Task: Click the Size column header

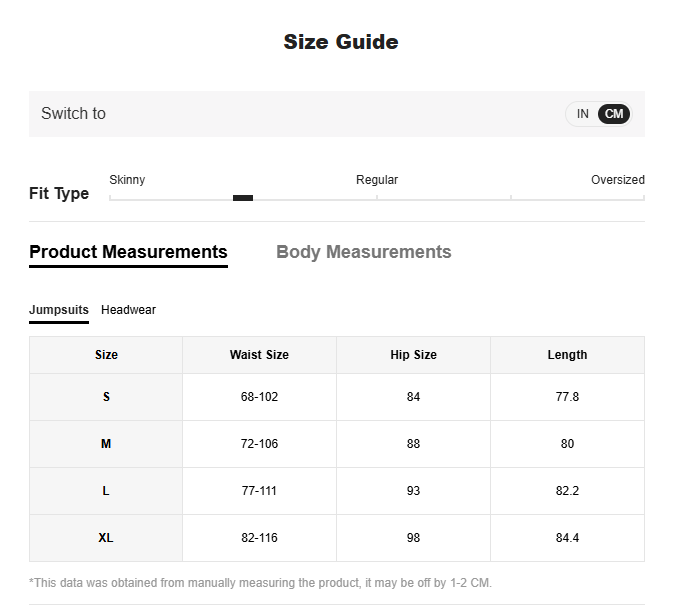Action: 106,355
